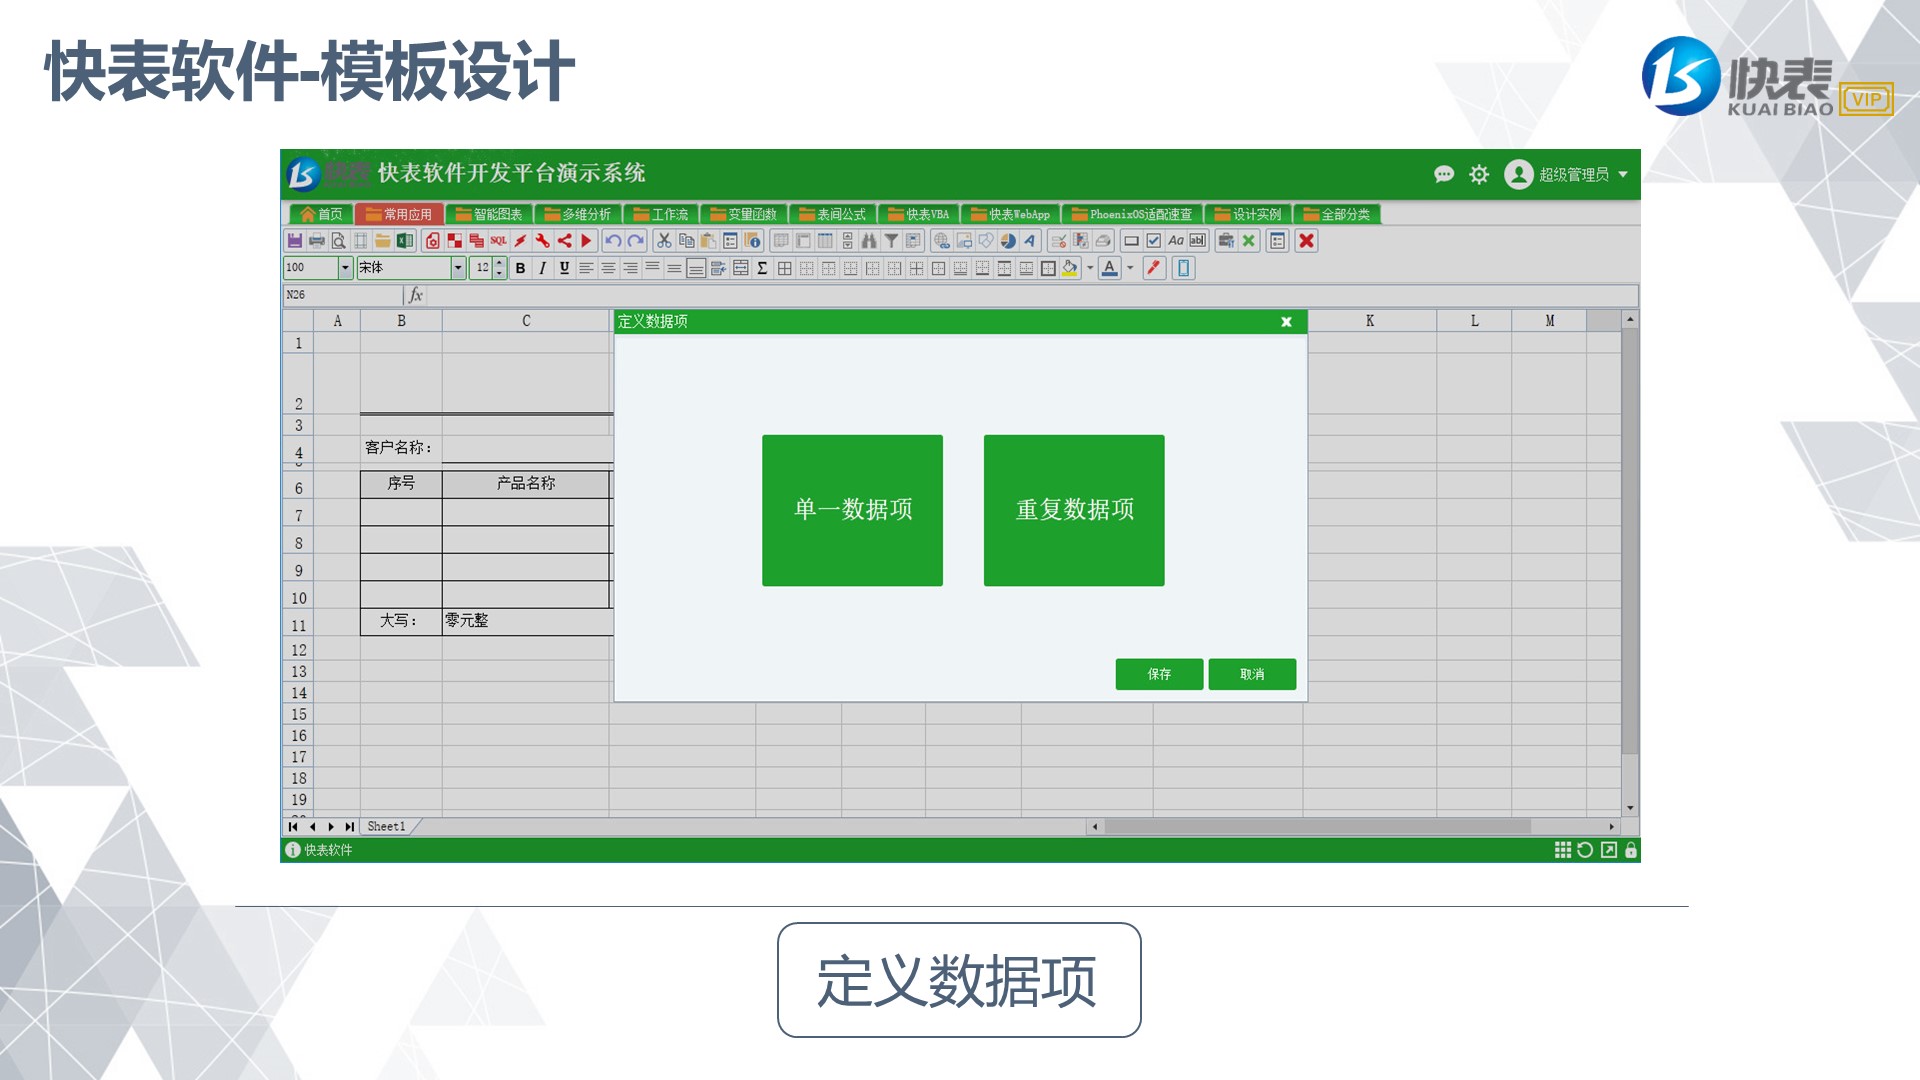Click the Excel export icon

click(405, 241)
